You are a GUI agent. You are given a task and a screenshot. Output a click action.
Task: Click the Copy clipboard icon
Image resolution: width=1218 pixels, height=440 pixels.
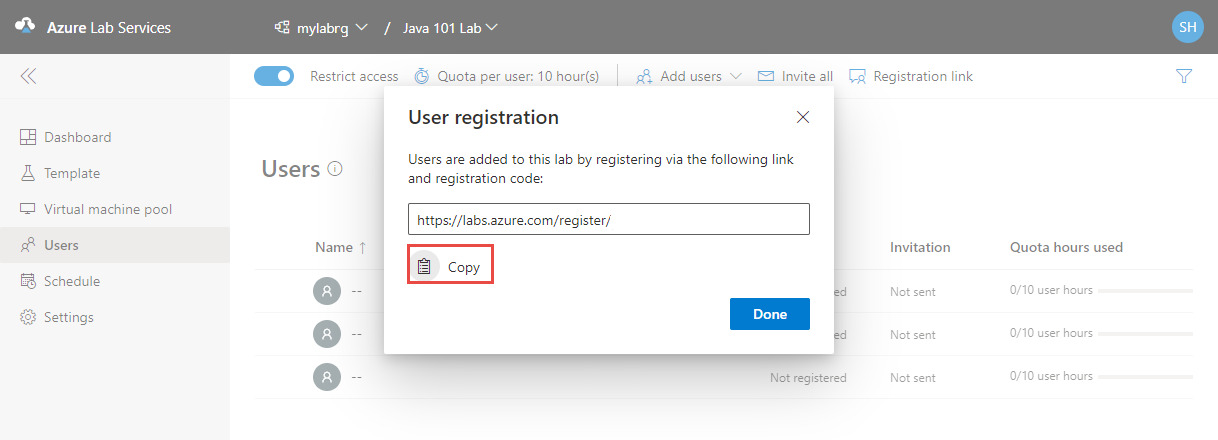pyautogui.click(x=425, y=267)
